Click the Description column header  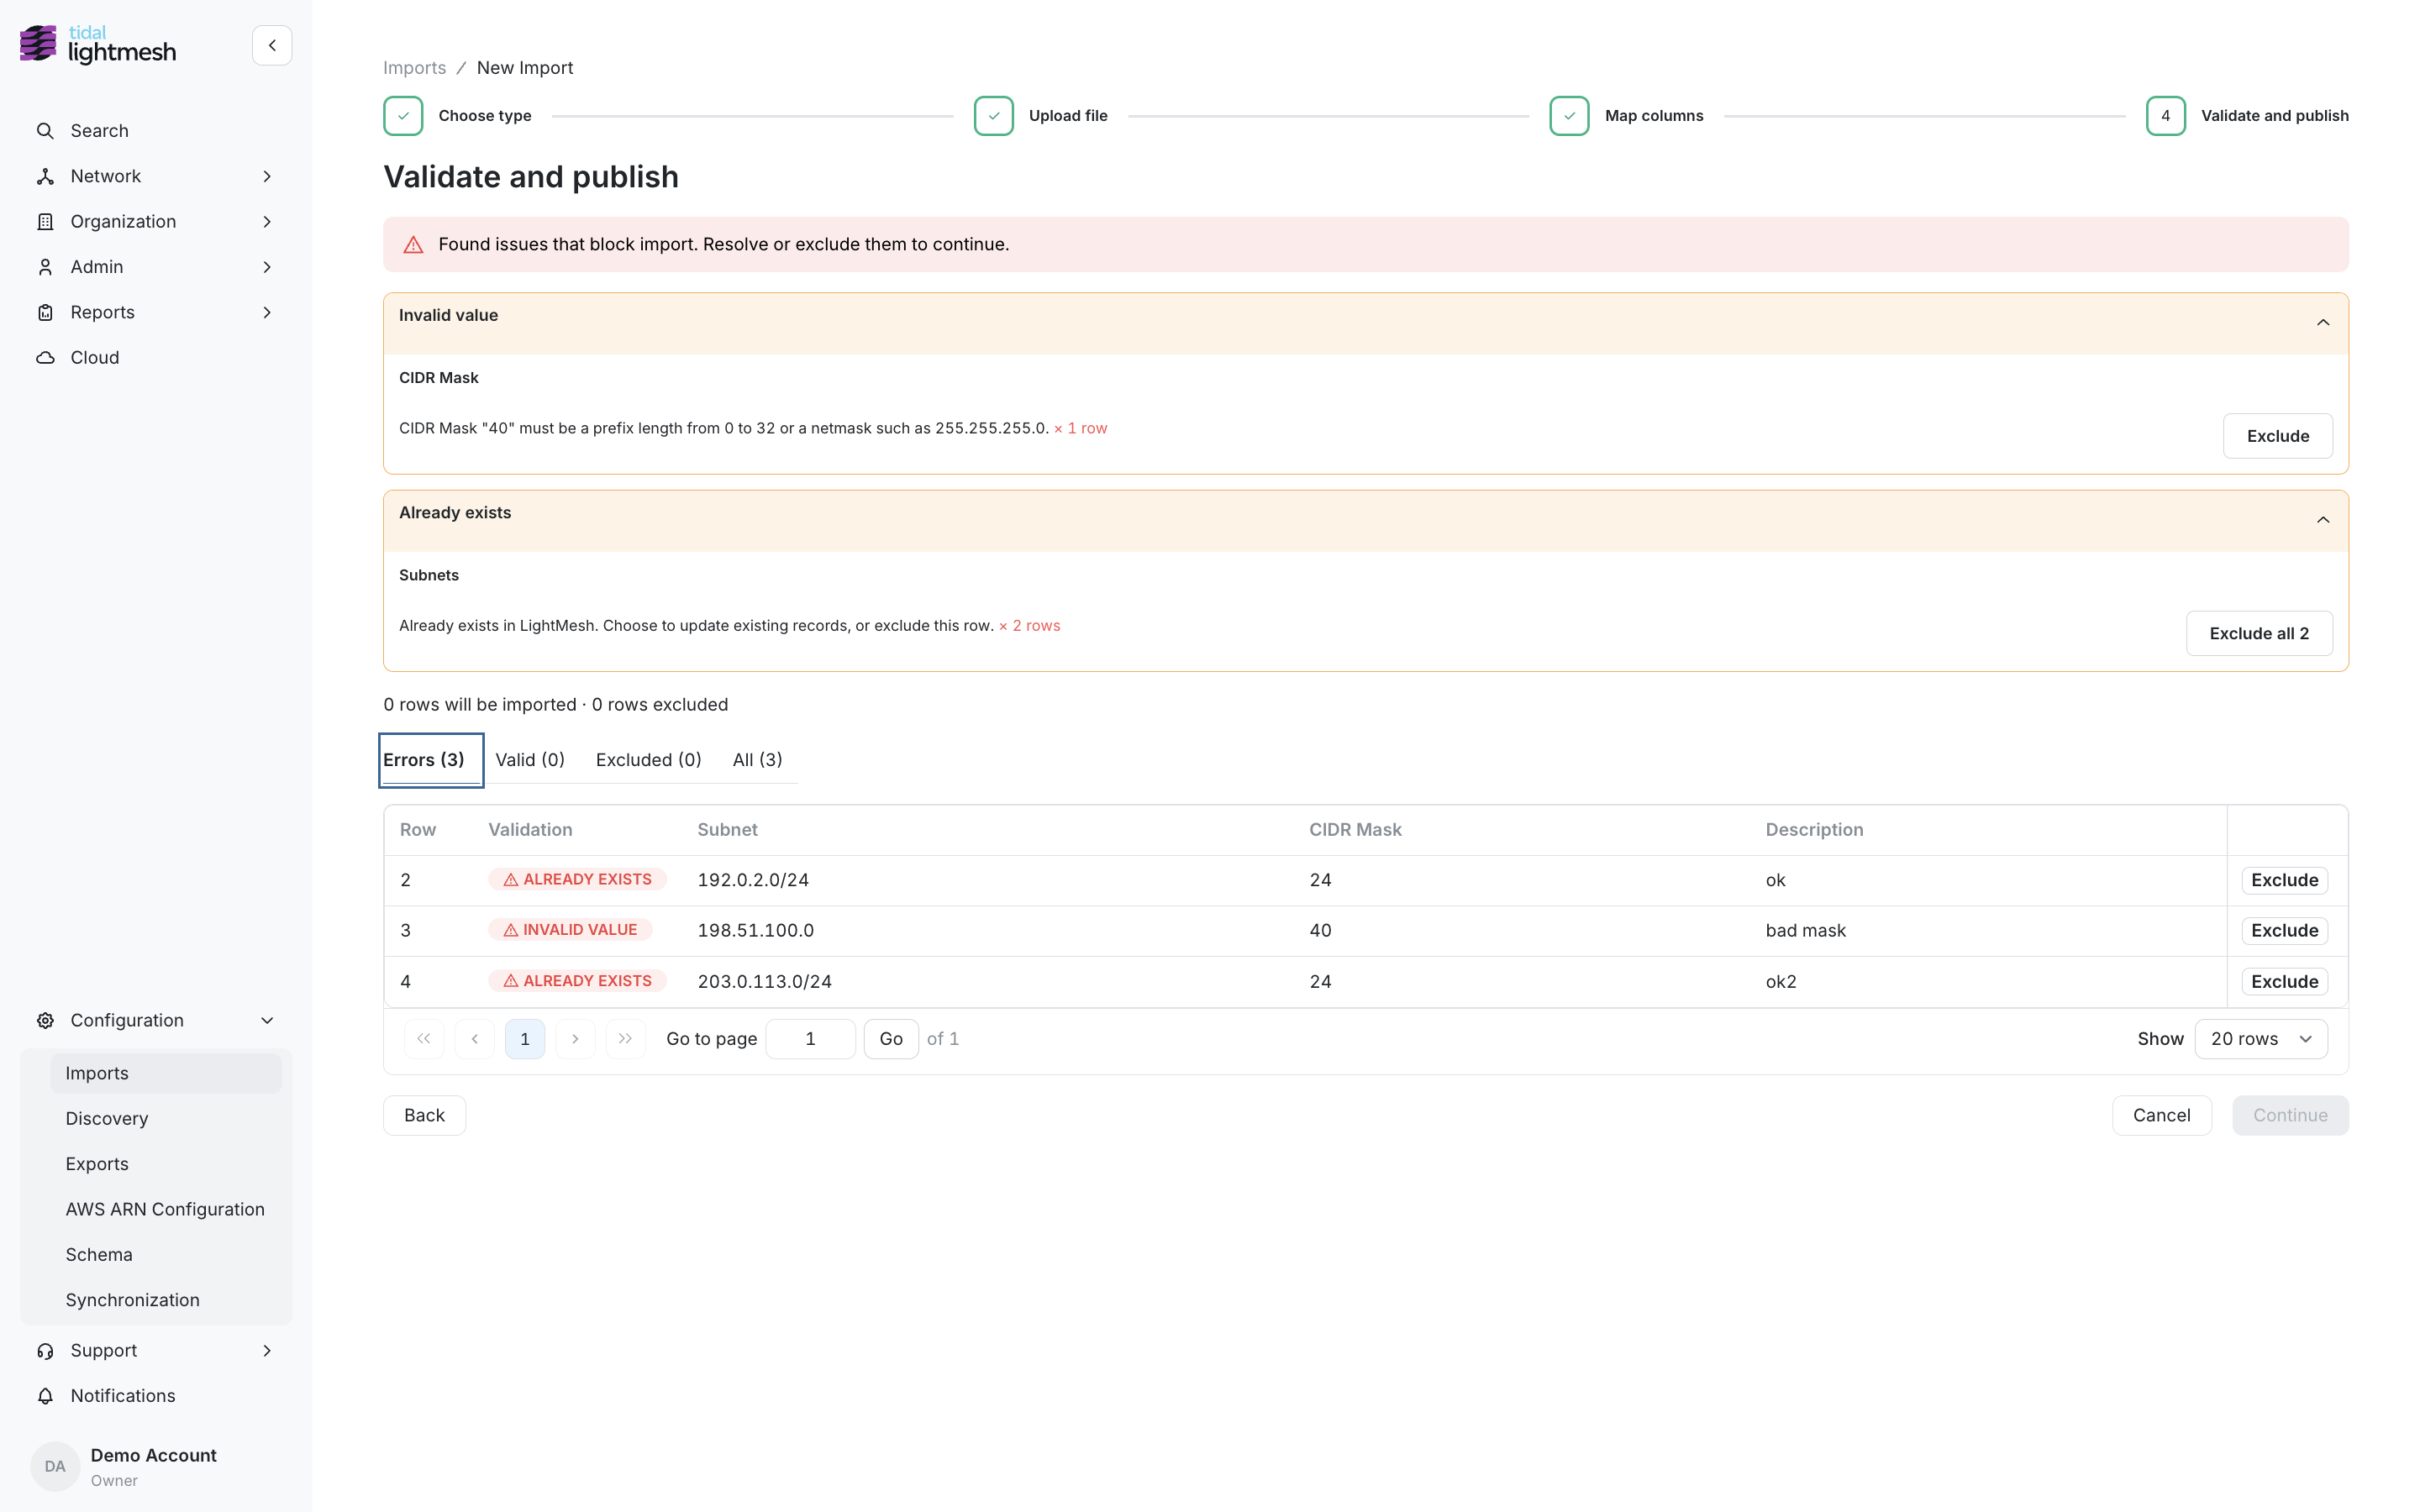[1814, 830]
